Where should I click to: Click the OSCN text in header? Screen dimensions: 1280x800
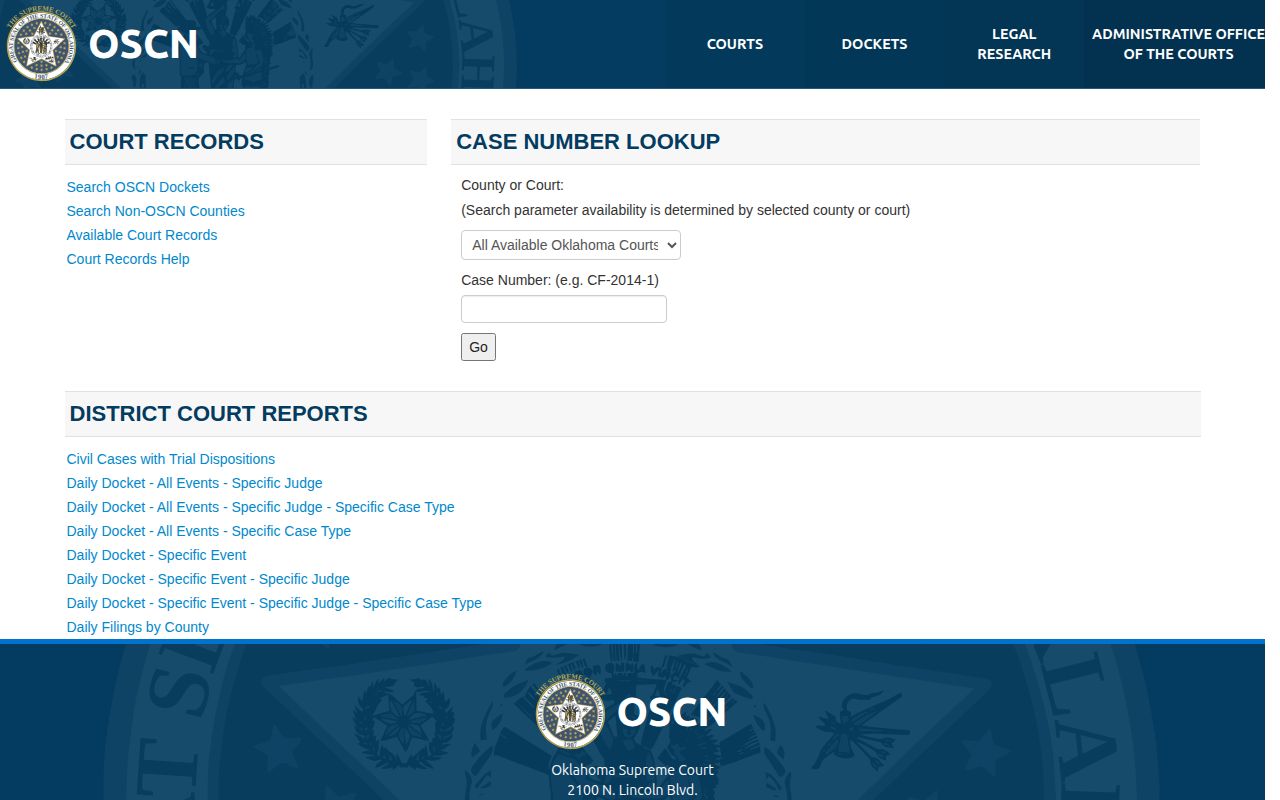pyautogui.click(x=143, y=44)
